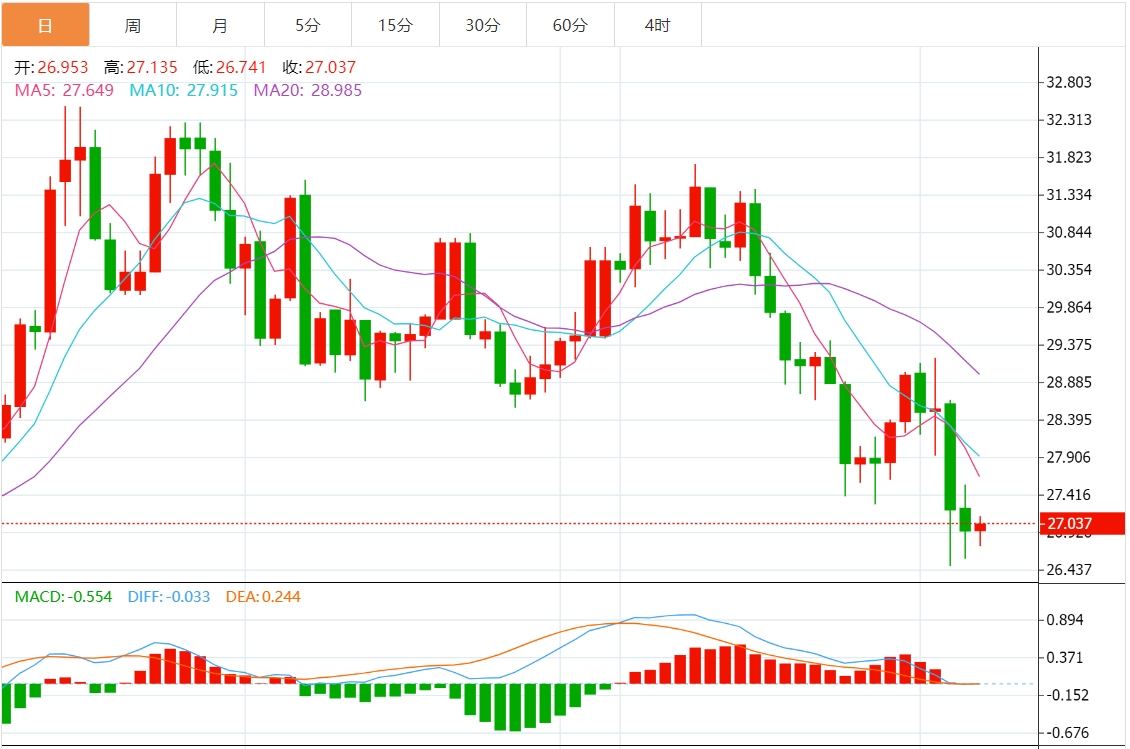Switch to the 60分 chart tab
This screenshot has width=1130, height=749.
[571, 25]
